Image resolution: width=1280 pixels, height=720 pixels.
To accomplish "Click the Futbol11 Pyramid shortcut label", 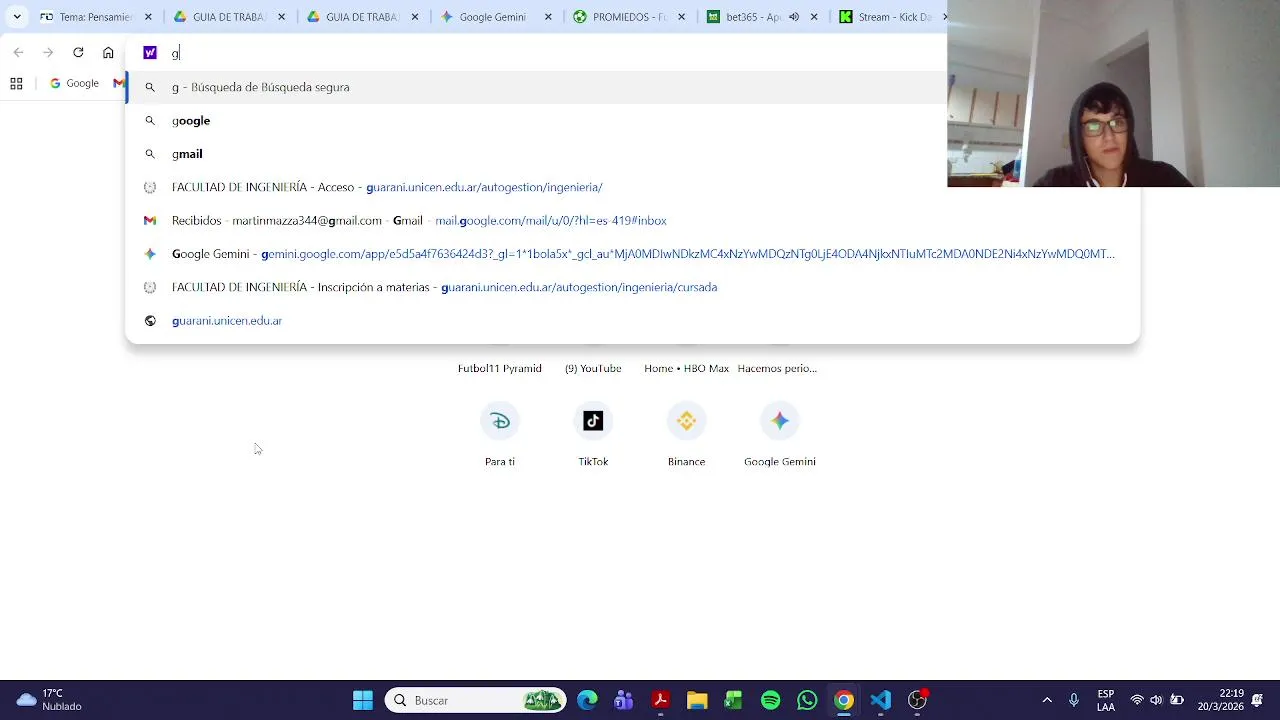I will pos(500,369).
